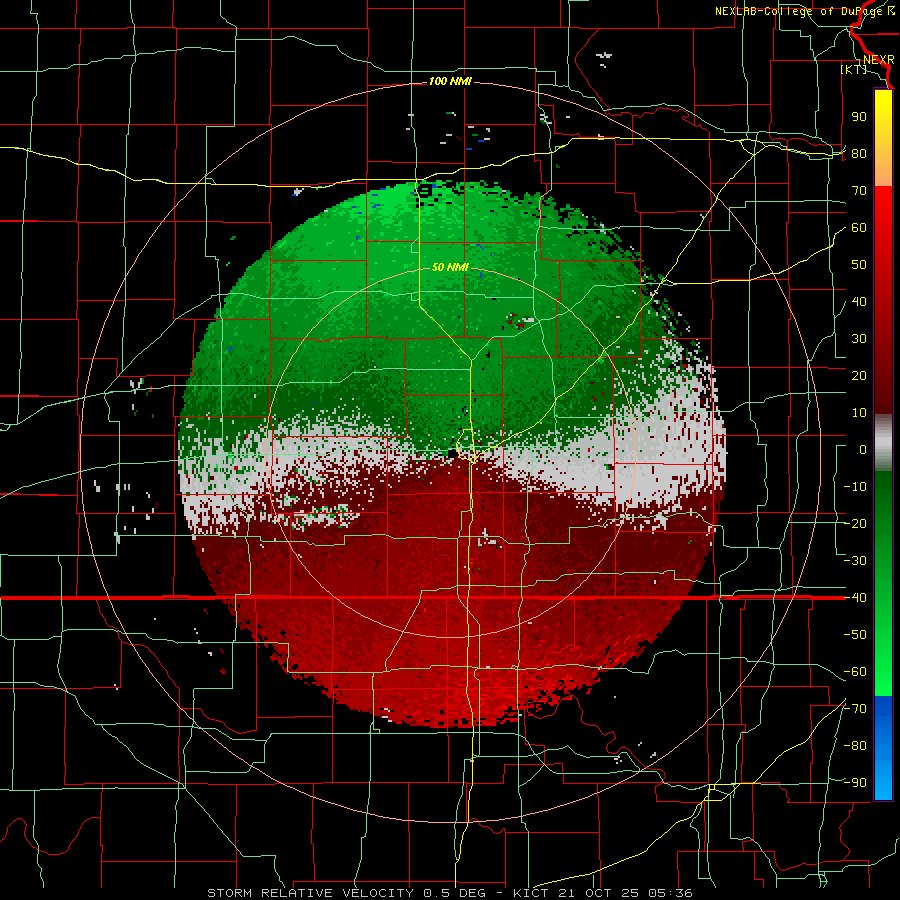This screenshot has height=900, width=900.
Task: Click the 0 value on the color scale
Action: tap(863, 450)
